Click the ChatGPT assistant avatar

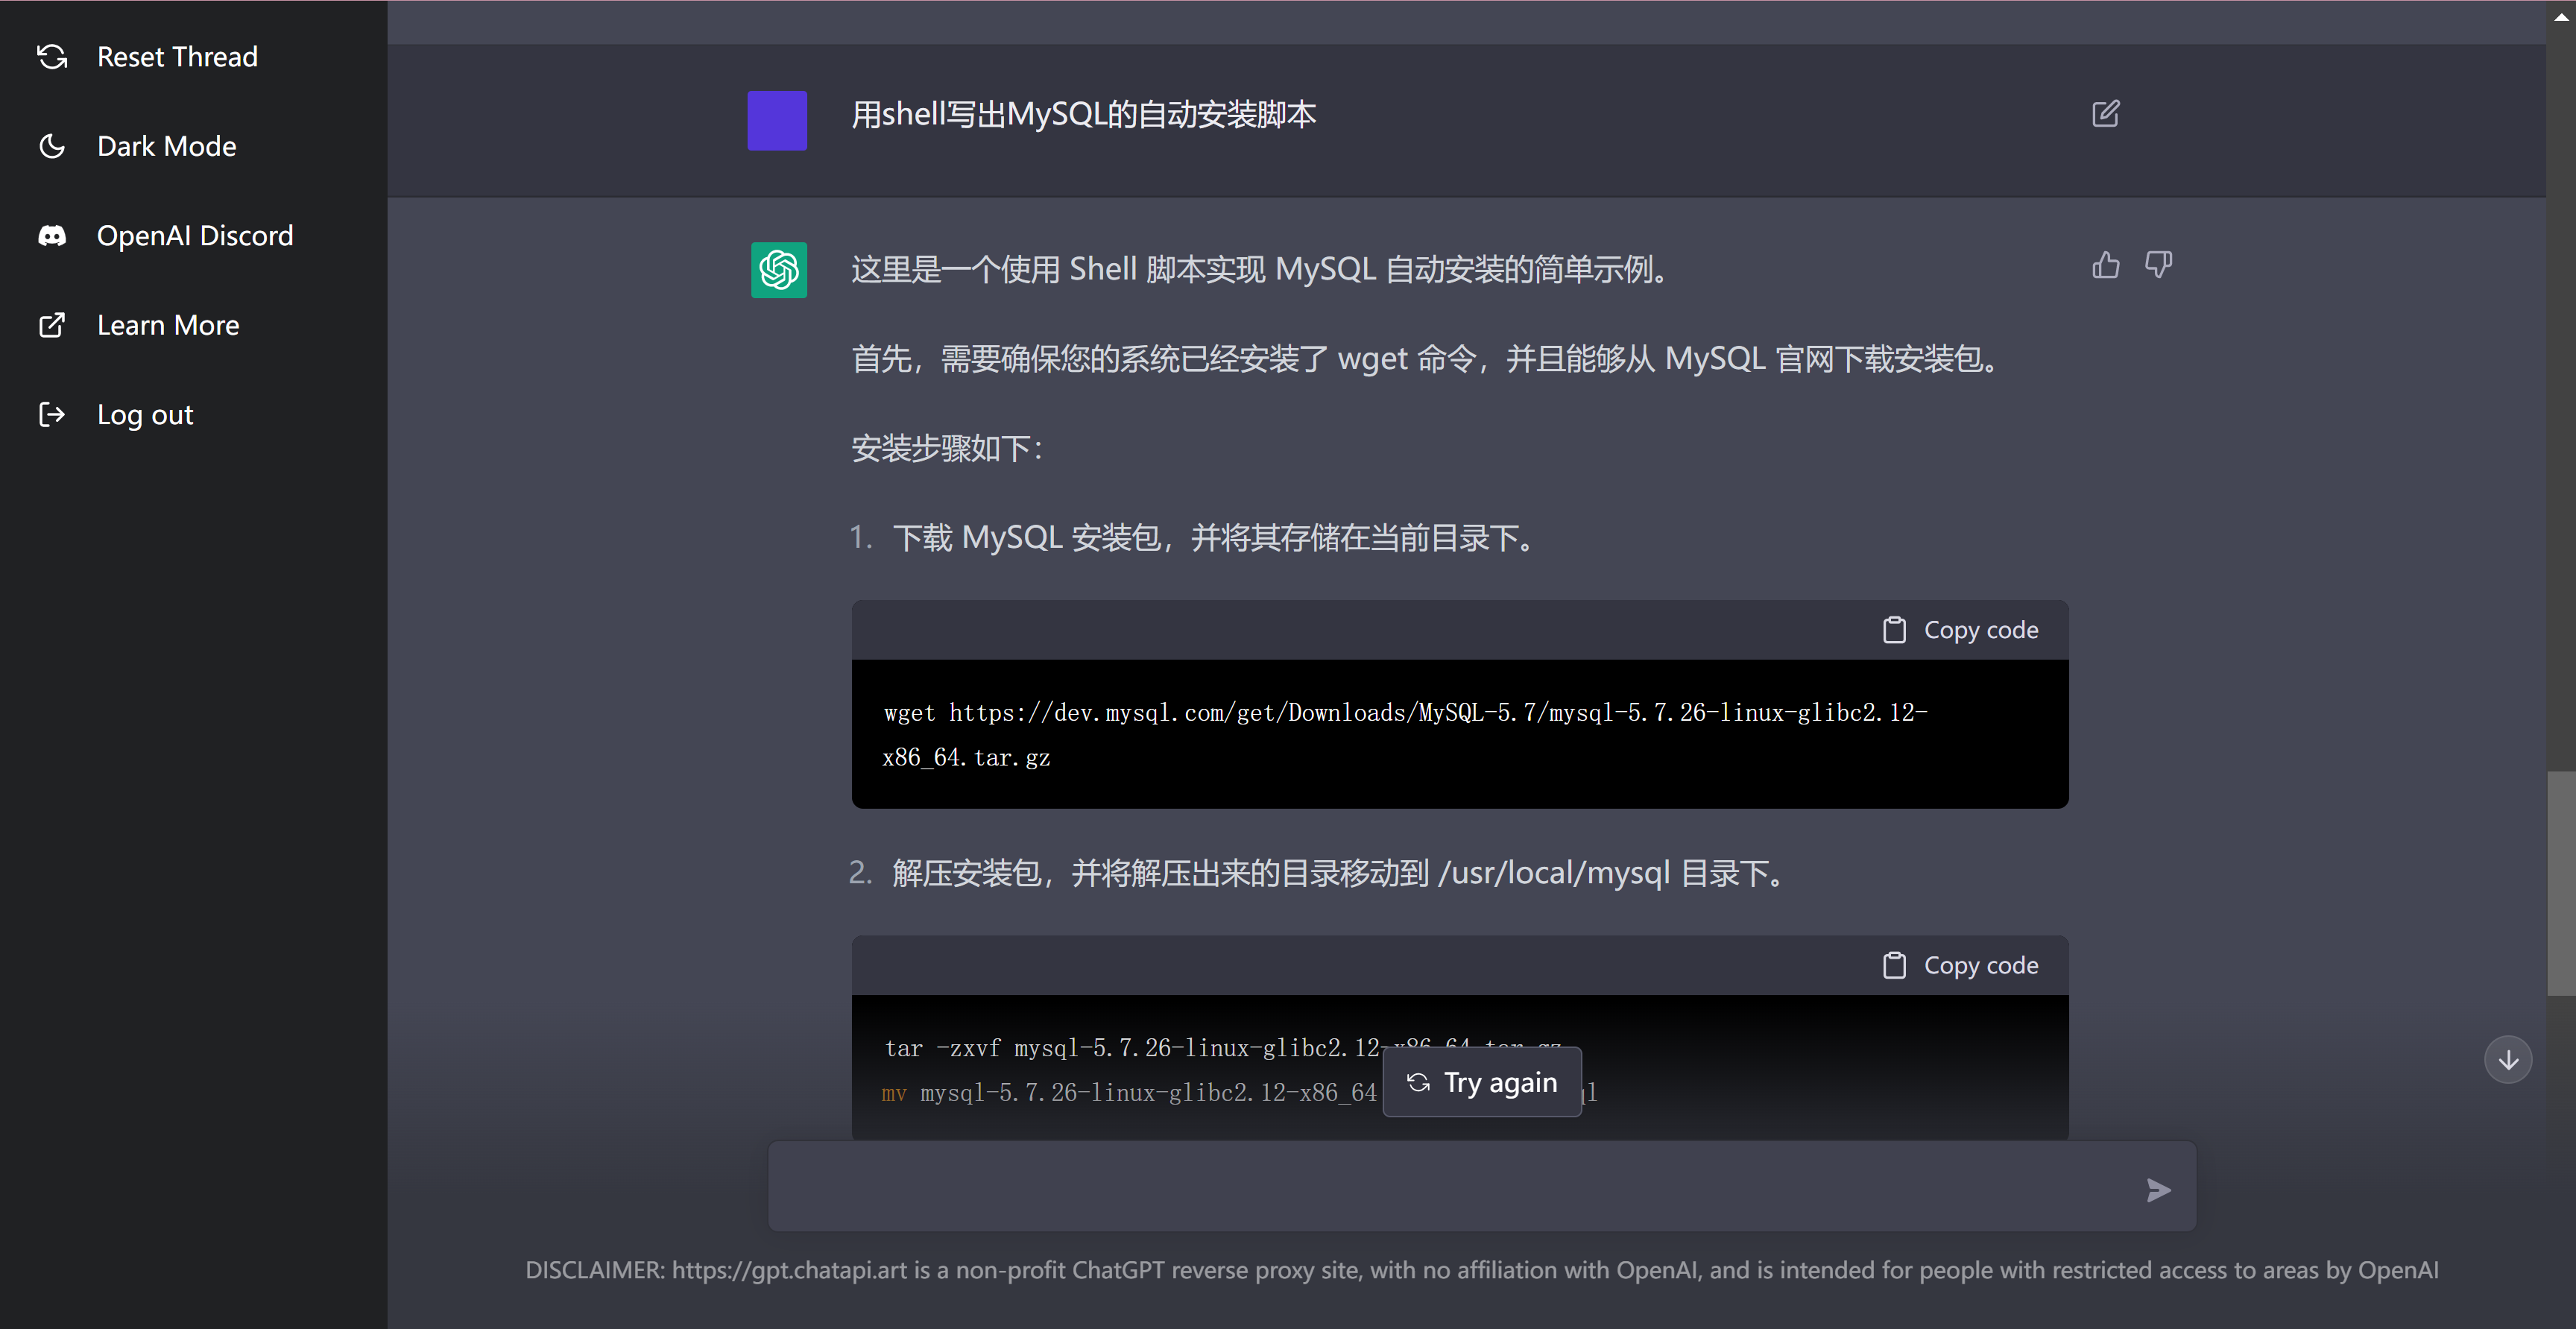(x=779, y=270)
